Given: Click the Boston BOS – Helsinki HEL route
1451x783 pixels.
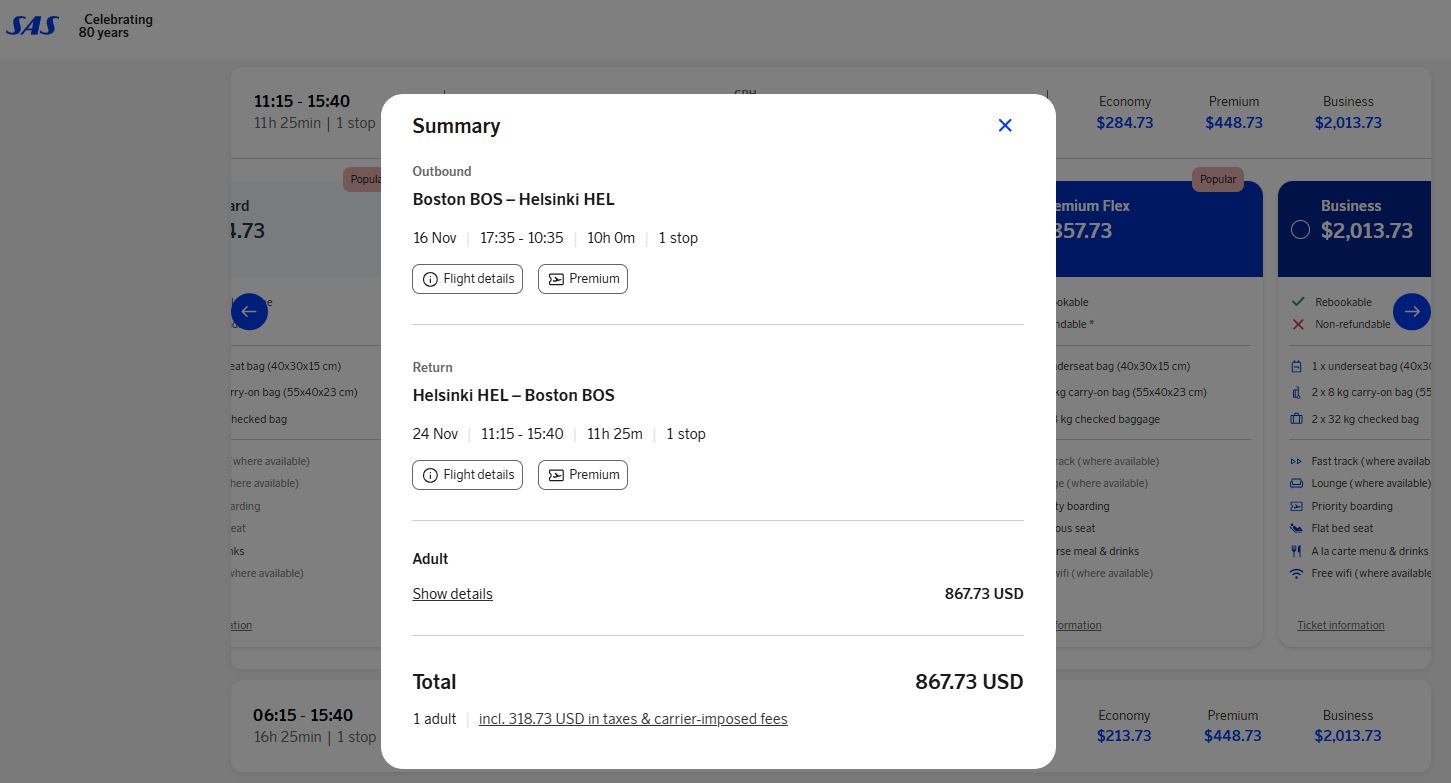Looking at the screenshot, I should [514, 199].
